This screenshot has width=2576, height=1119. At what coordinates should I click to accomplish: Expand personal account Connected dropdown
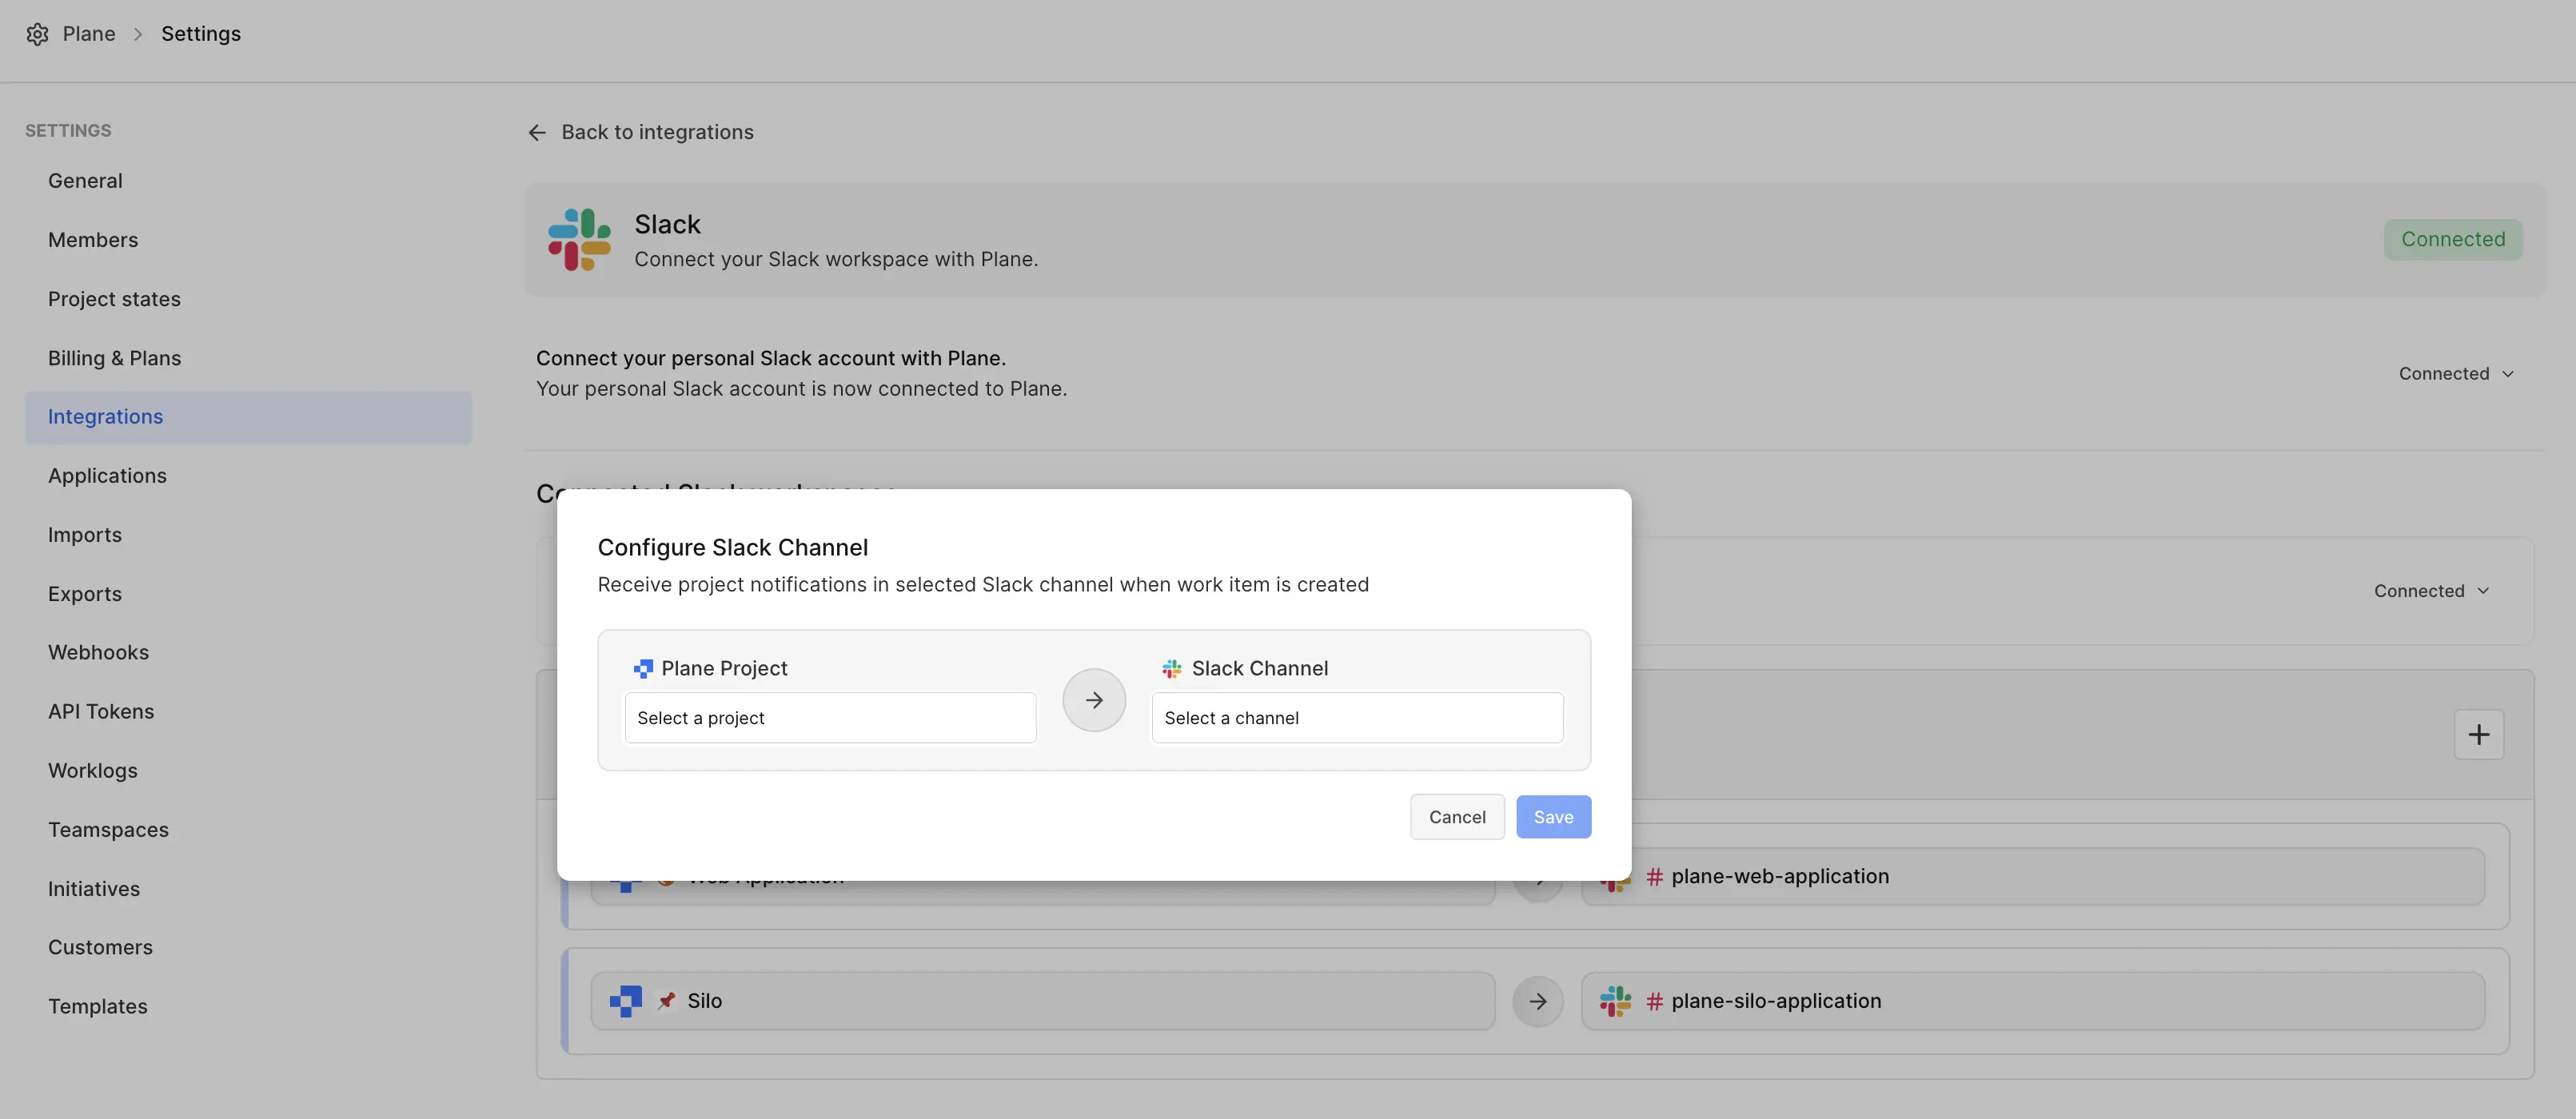2456,374
